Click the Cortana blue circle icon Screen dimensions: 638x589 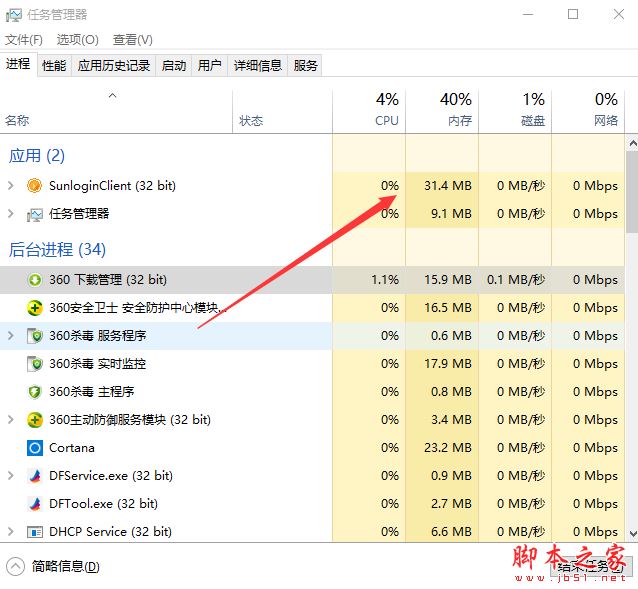(35, 448)
